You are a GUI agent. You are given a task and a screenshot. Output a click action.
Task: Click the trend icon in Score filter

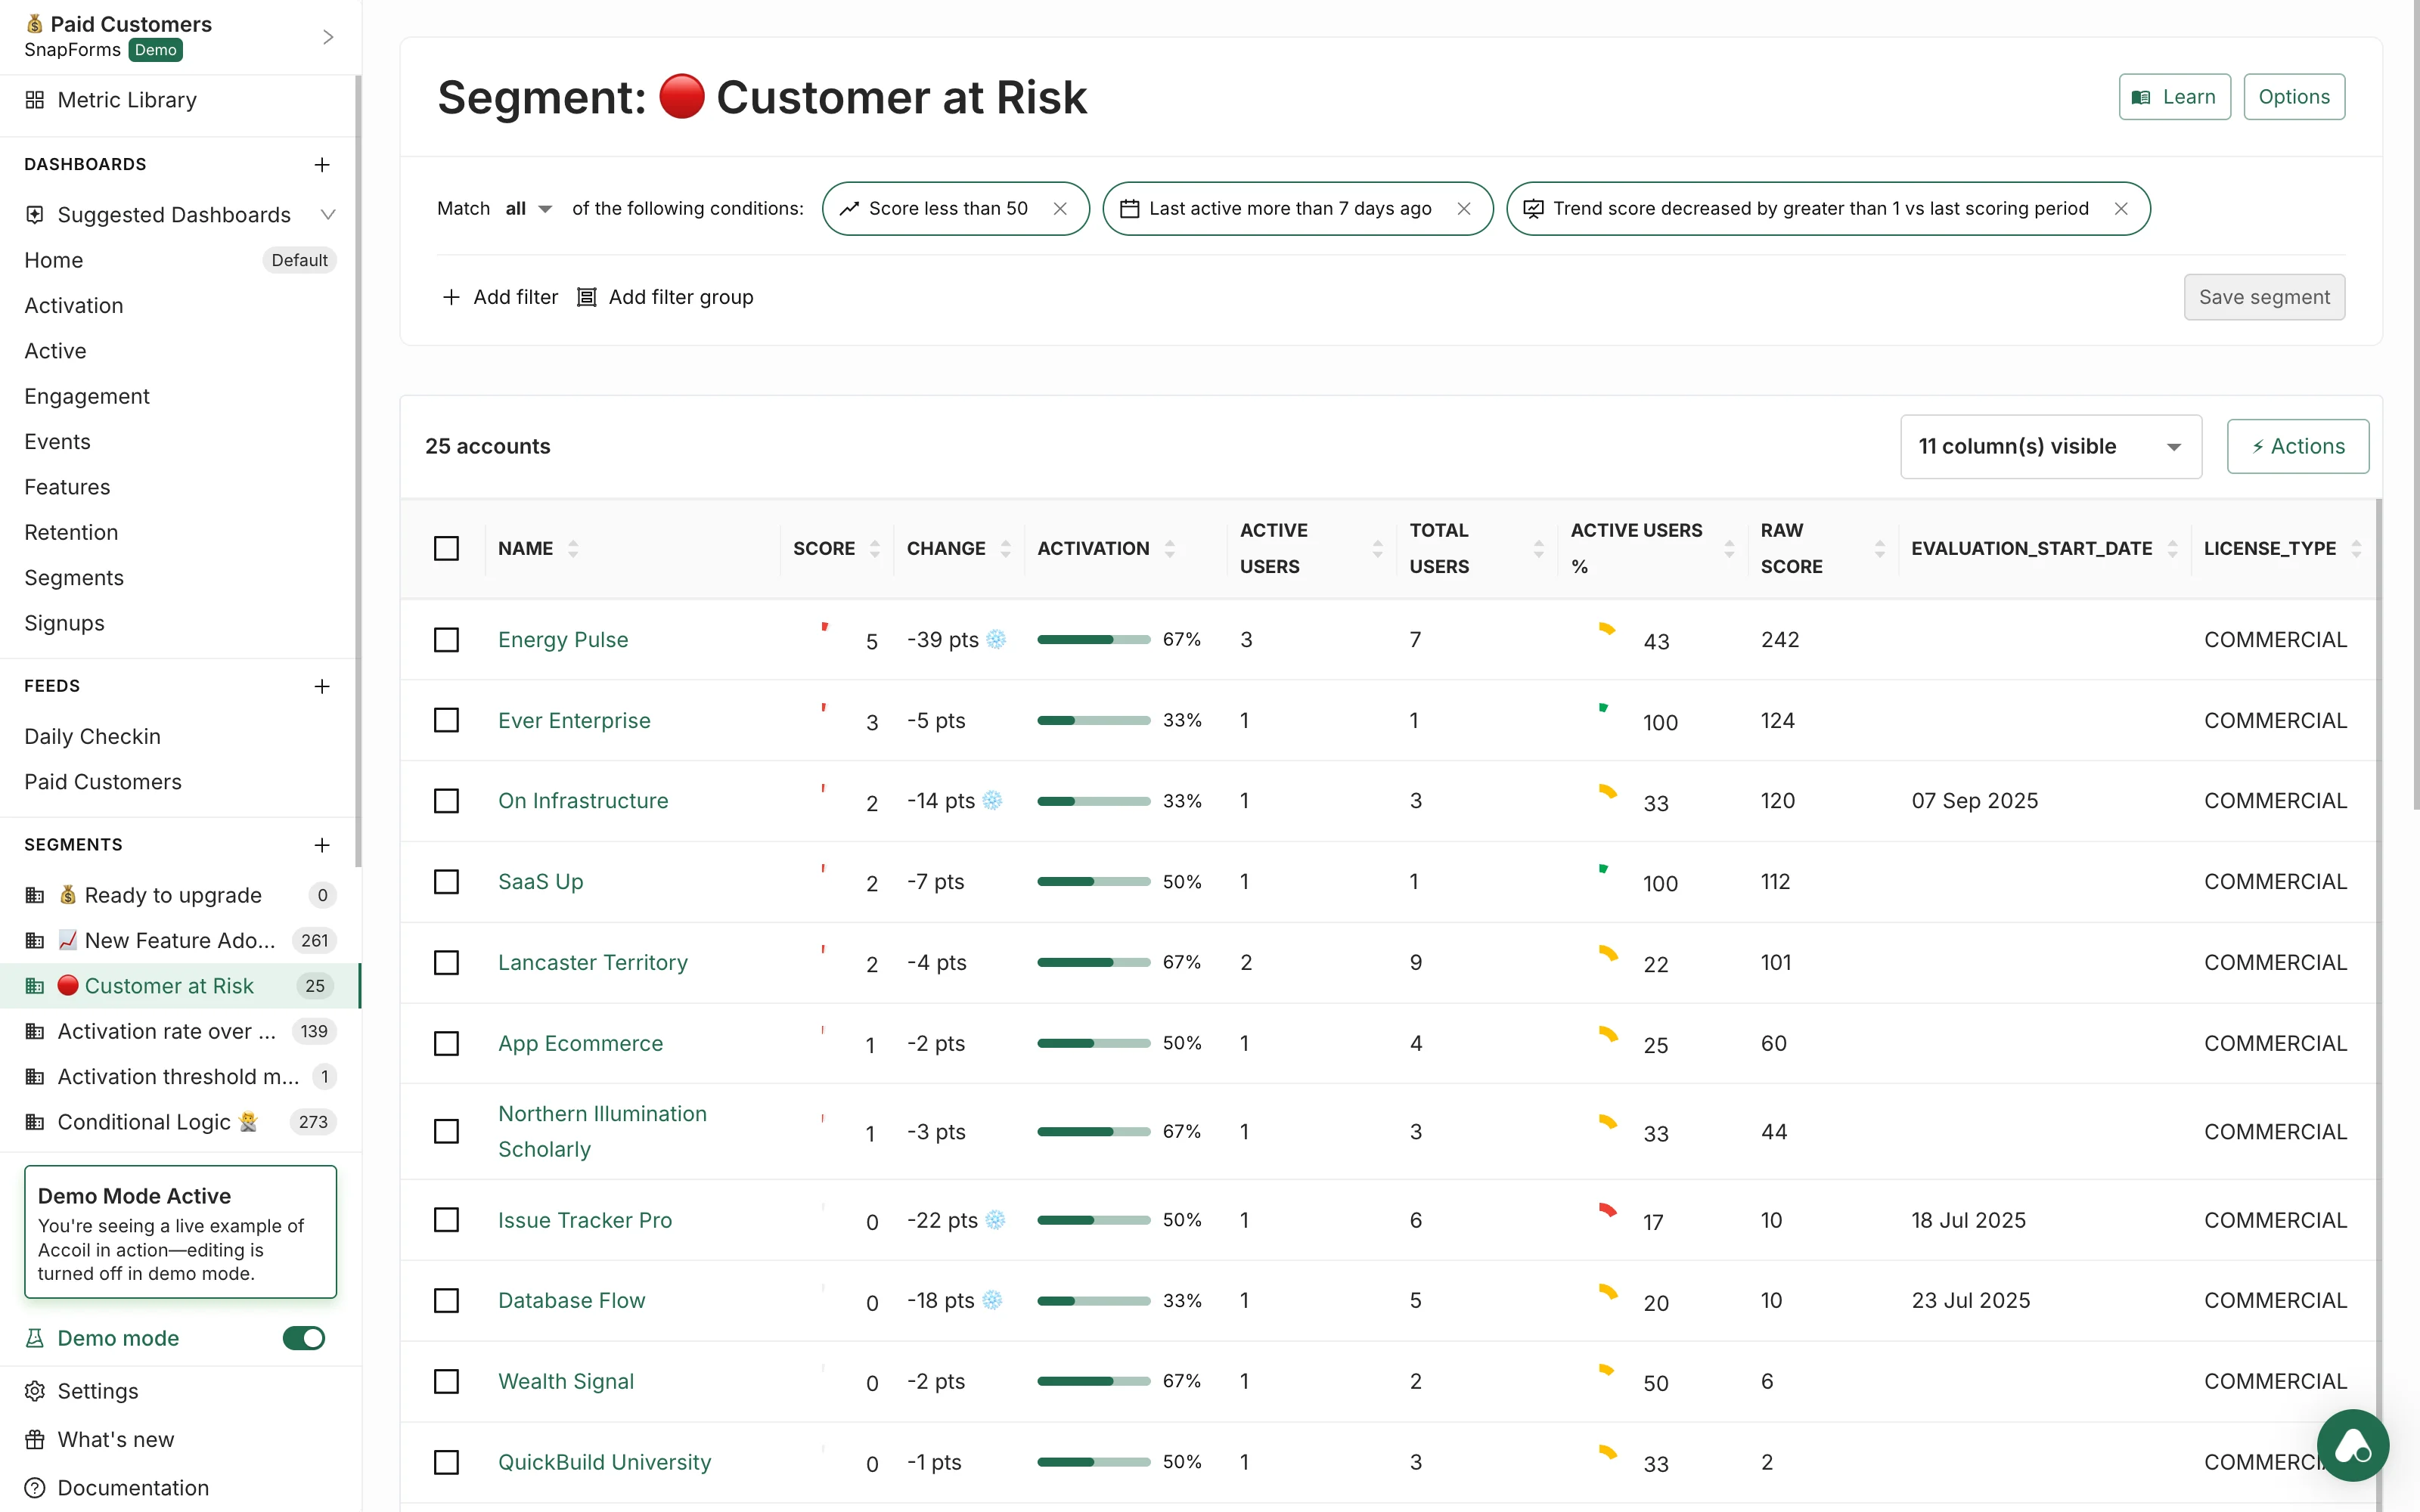[849, 208]
